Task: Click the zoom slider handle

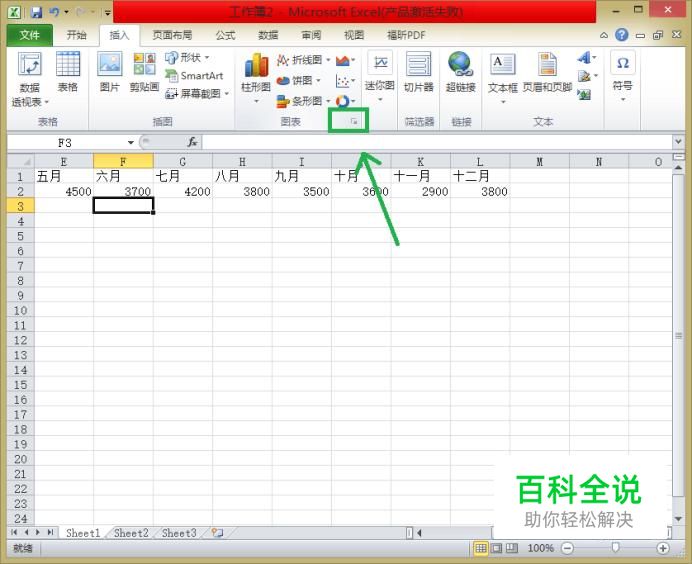Action: [x=615, y=548]
